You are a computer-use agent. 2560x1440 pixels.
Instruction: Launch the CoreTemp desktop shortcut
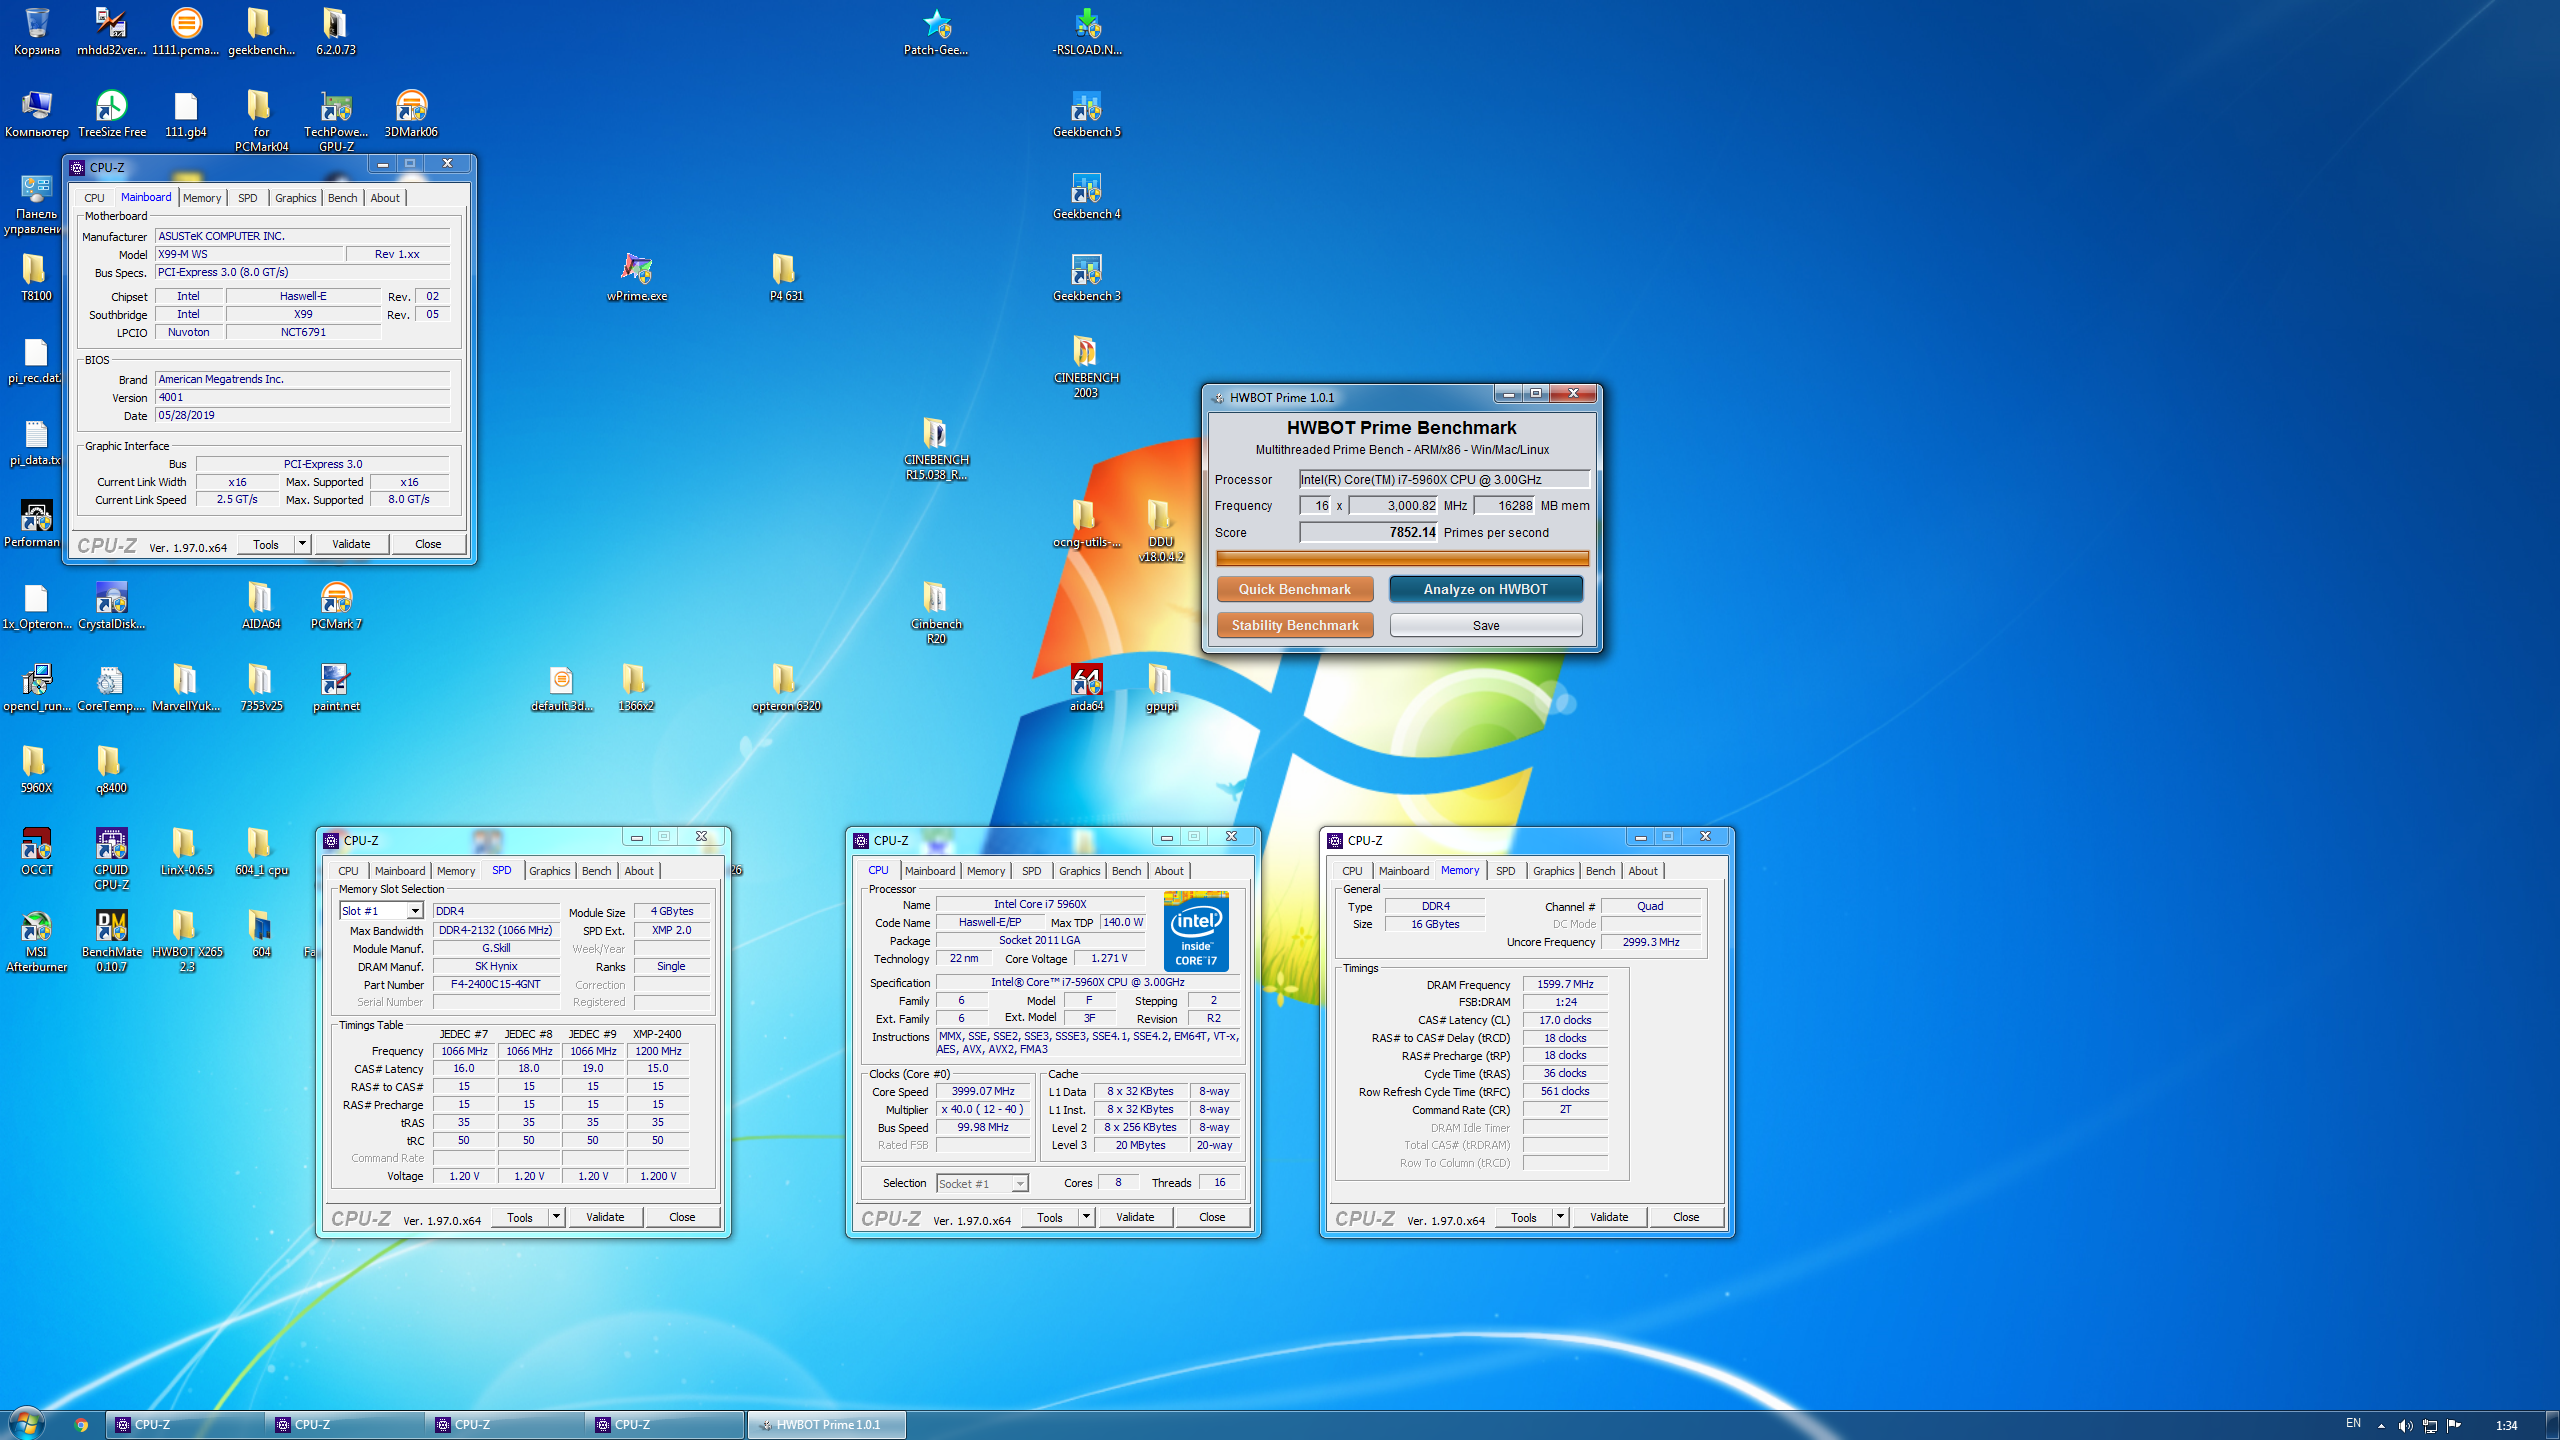tap(111, 687)
